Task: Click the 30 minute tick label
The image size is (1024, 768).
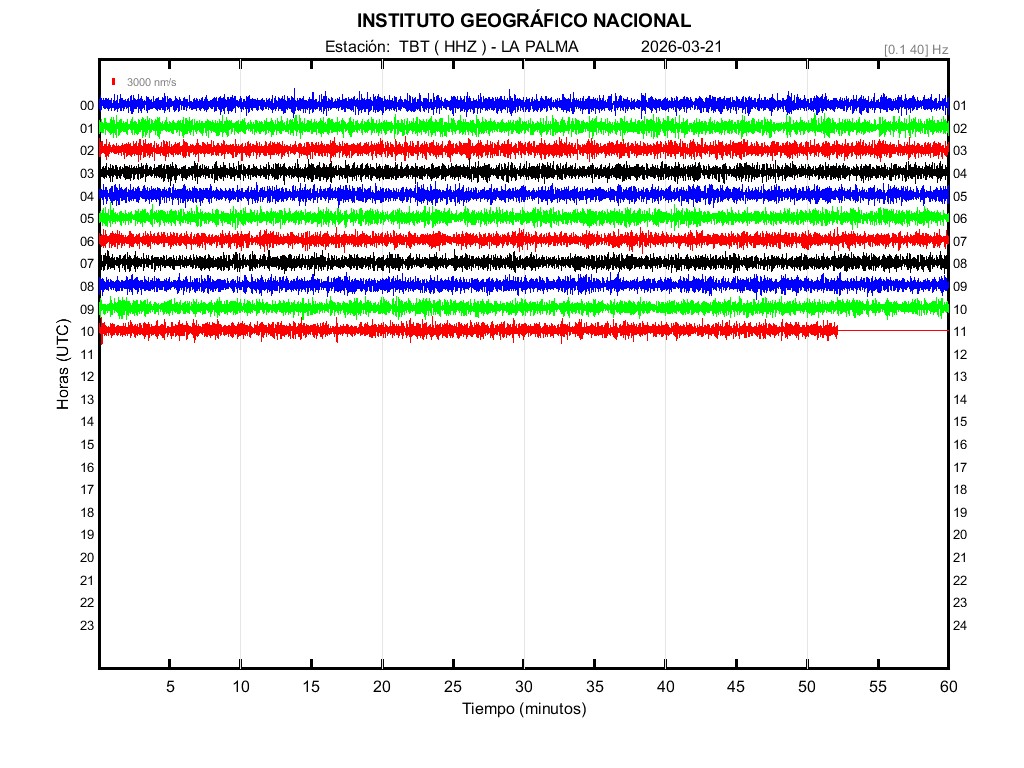Action: pyautogui.click(x=523, y=687)
